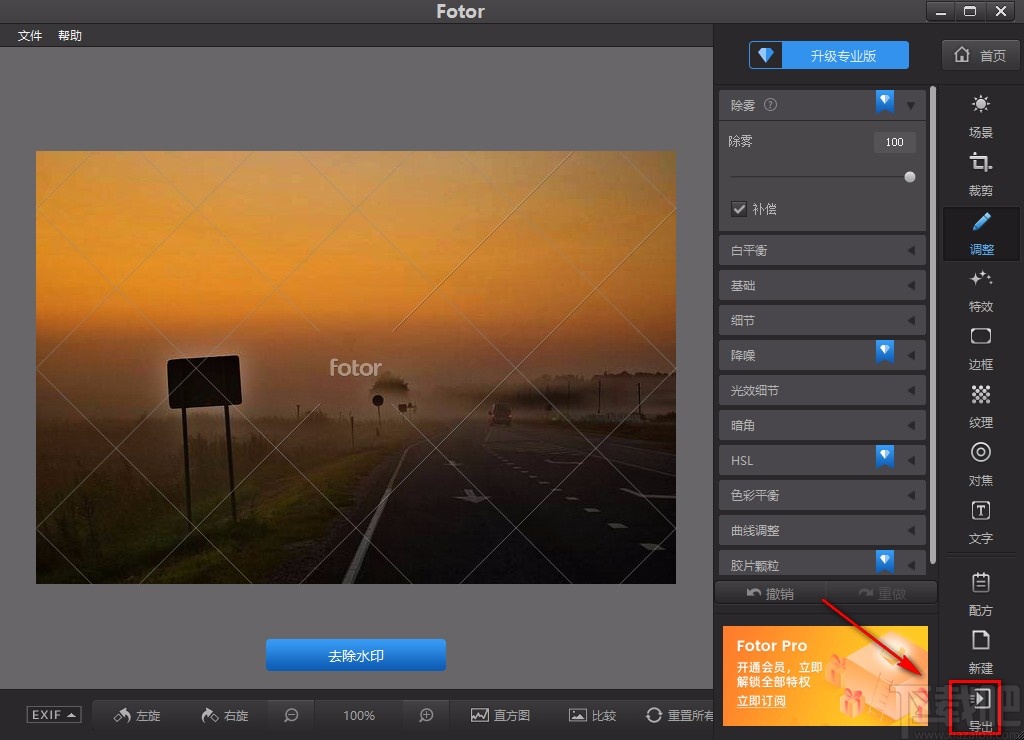The width and height of the screenshot is (1024, 740).
Task: Toggle the 补偿 compensation checkbox
Action: 740,209
